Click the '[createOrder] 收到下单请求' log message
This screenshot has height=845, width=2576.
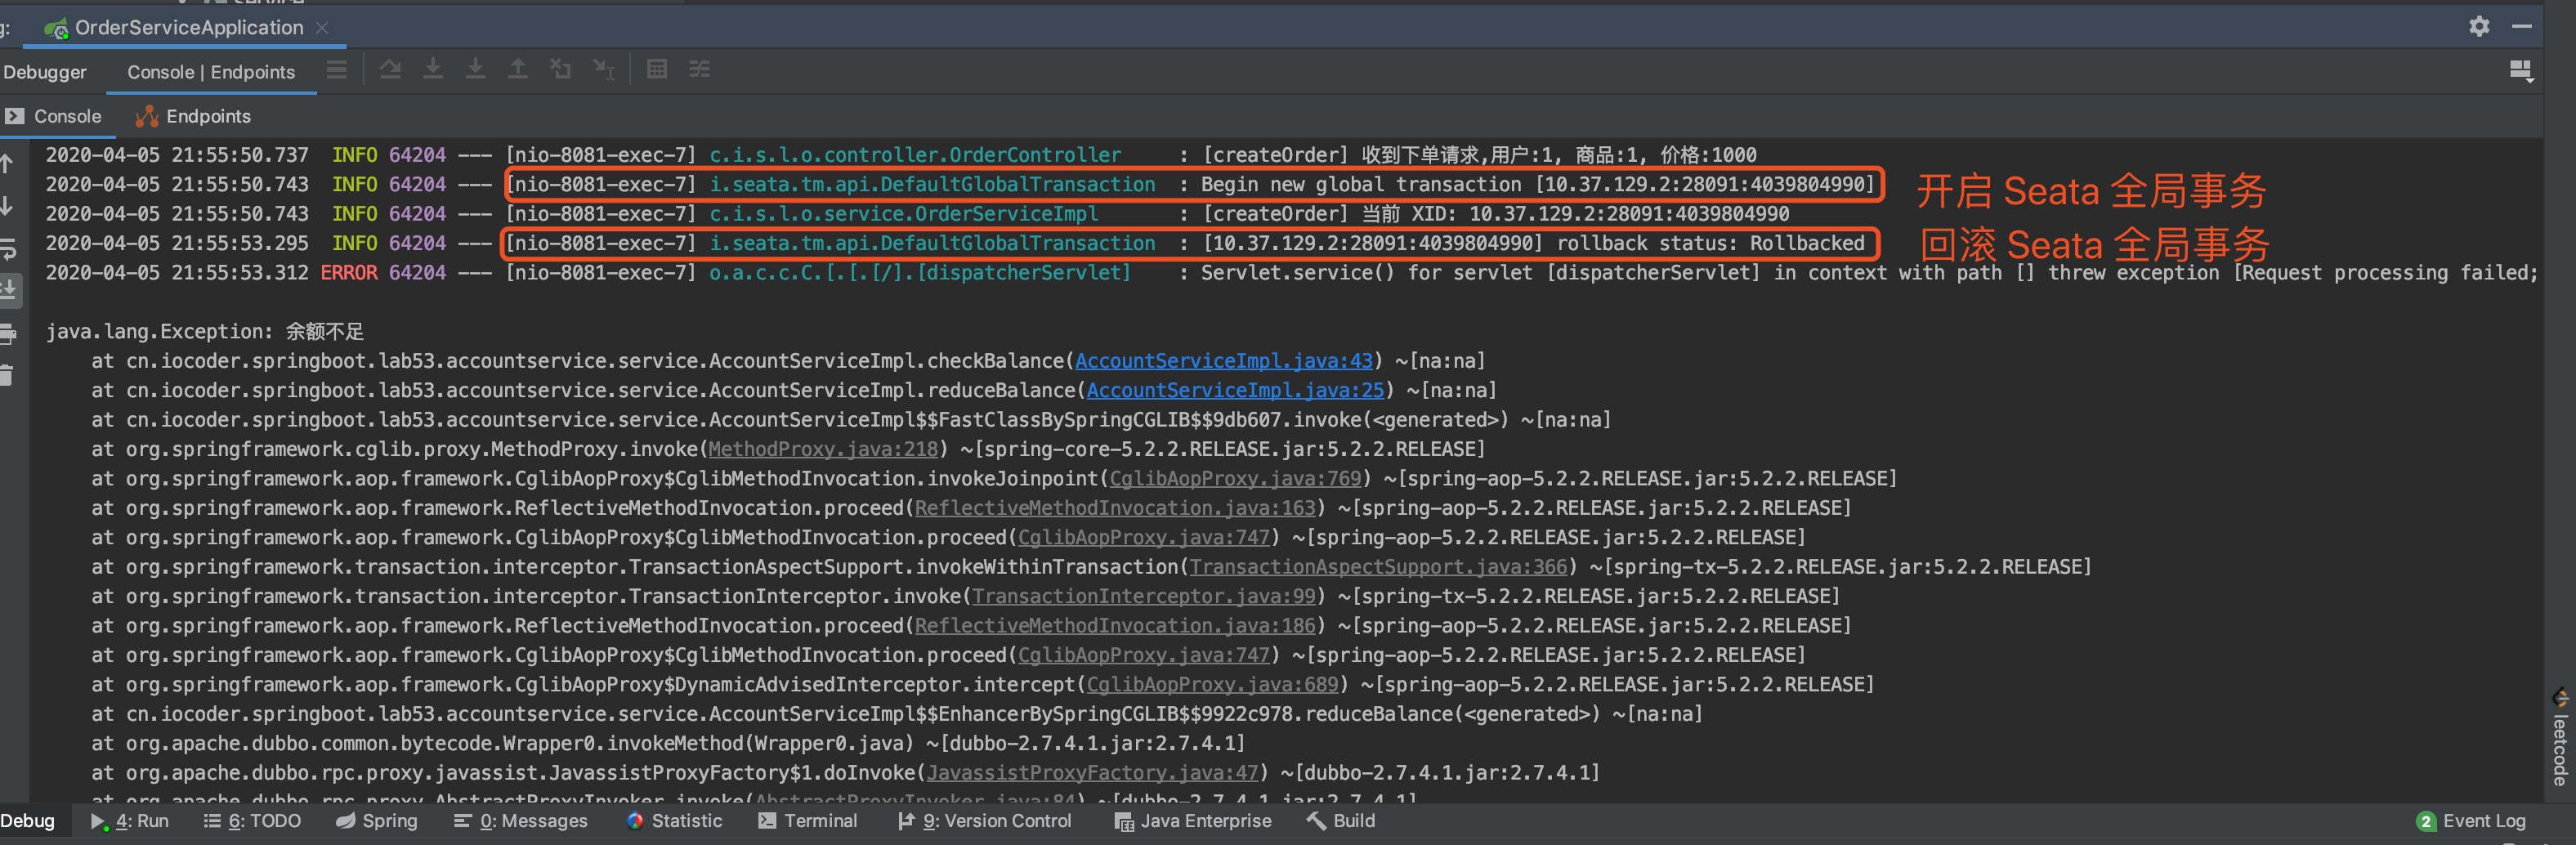(1479, 155)
